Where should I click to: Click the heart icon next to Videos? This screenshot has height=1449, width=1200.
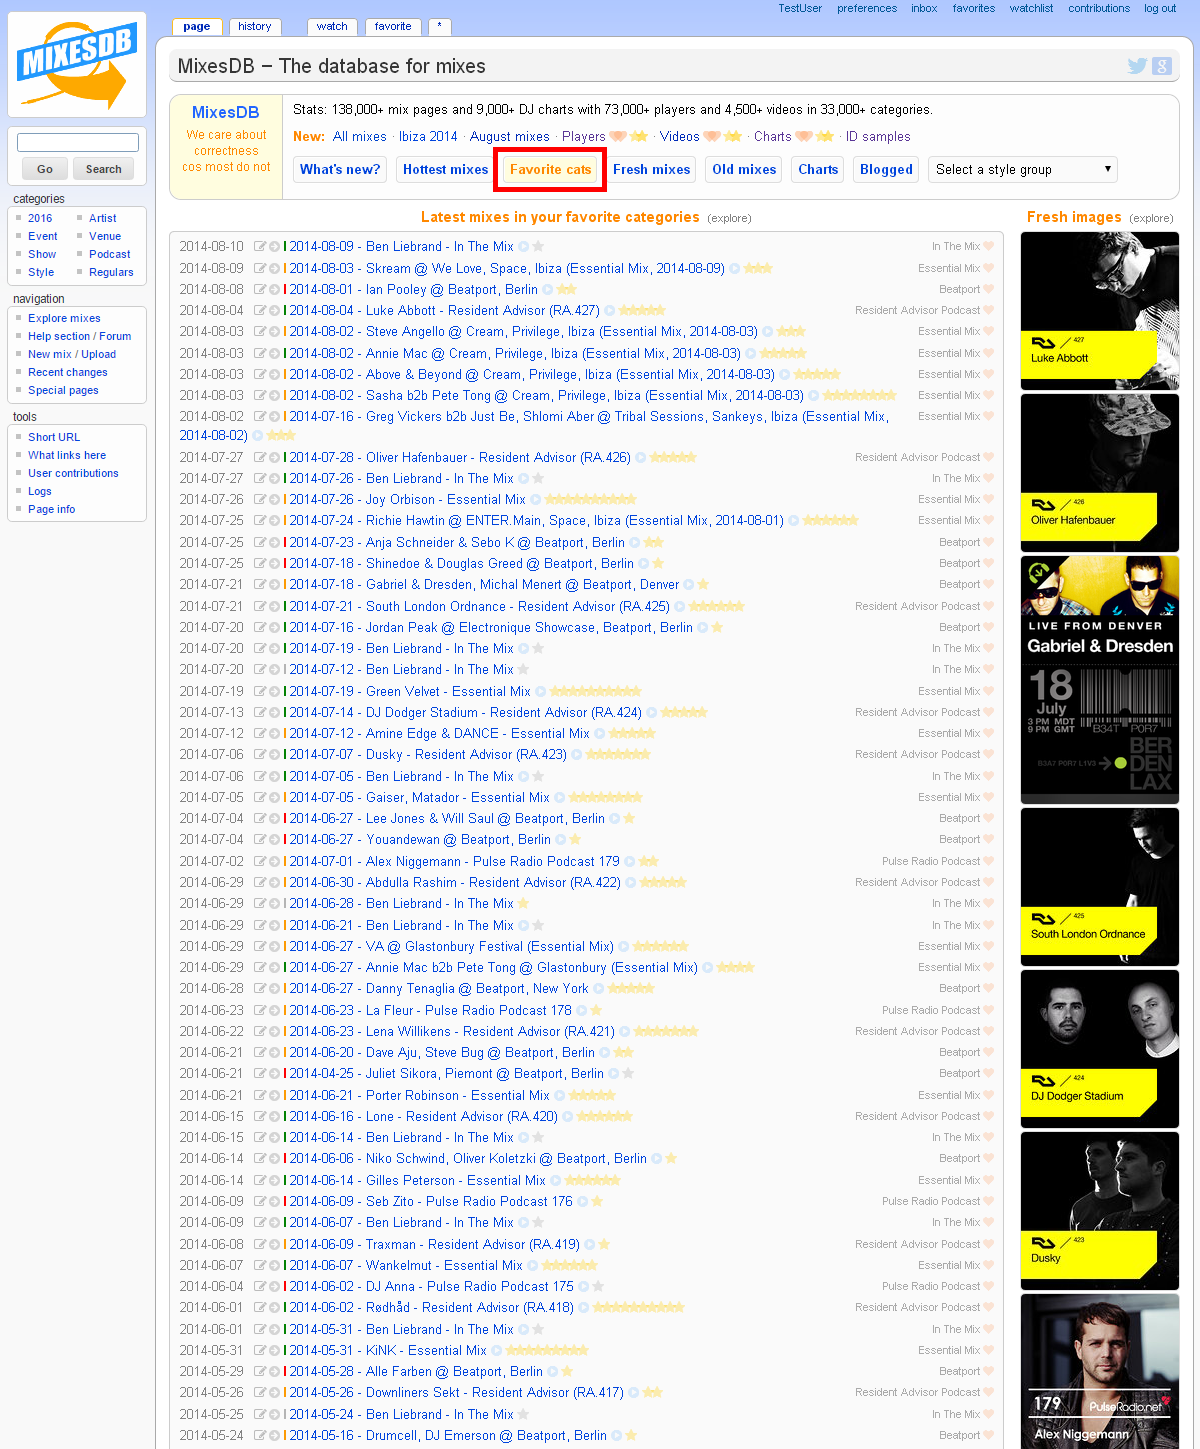(712, 137)
